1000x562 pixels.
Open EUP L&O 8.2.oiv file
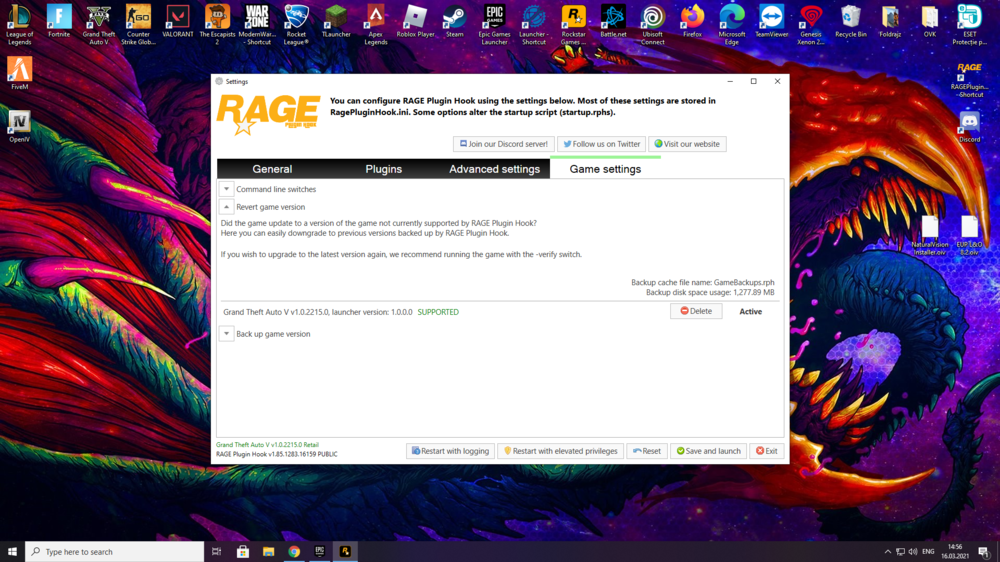(969, 236)
